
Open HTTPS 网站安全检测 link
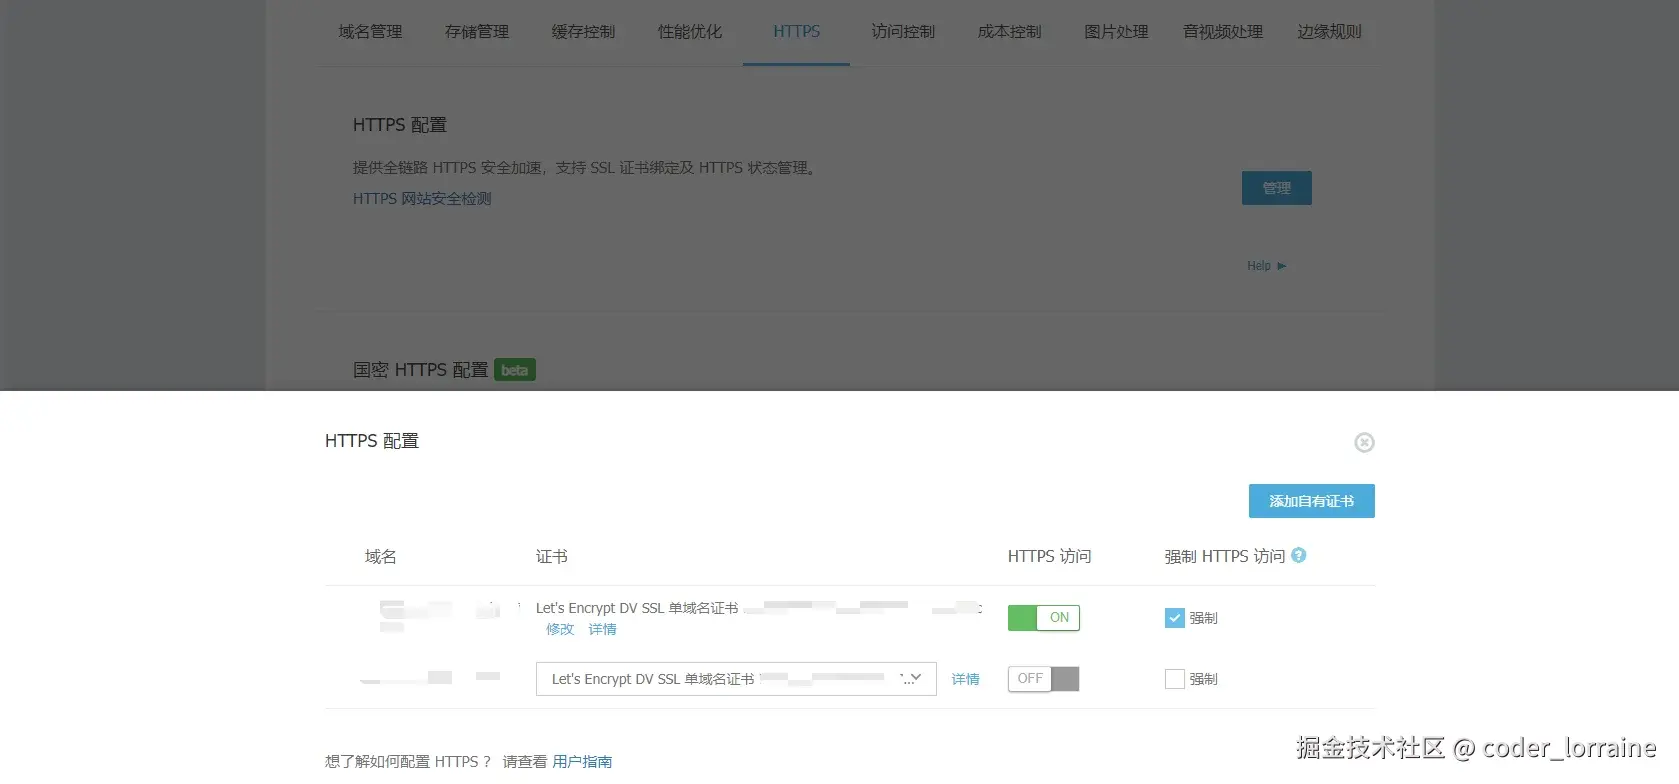[x=422, y=199]
